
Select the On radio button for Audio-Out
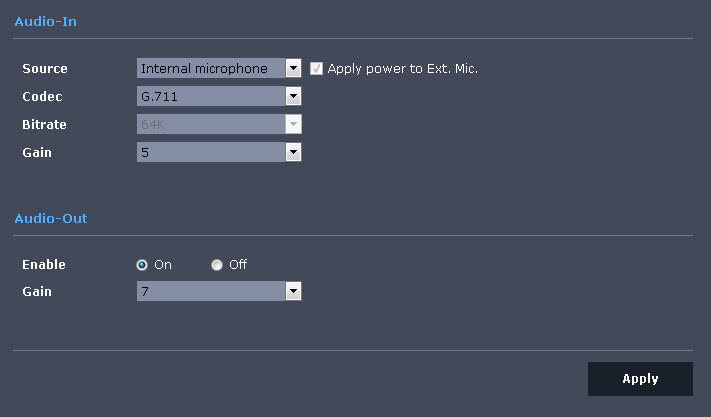[142, 265]
